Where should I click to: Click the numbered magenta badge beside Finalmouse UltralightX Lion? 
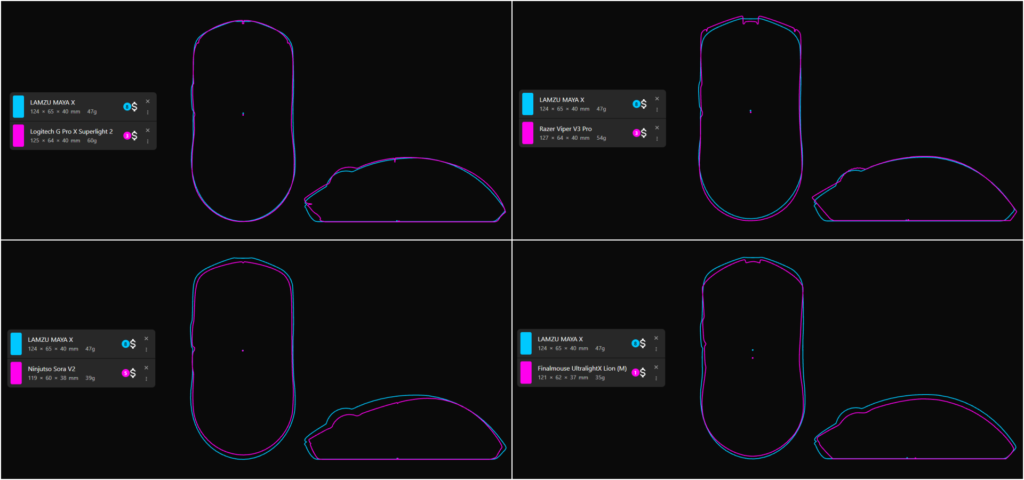[635, 372]
